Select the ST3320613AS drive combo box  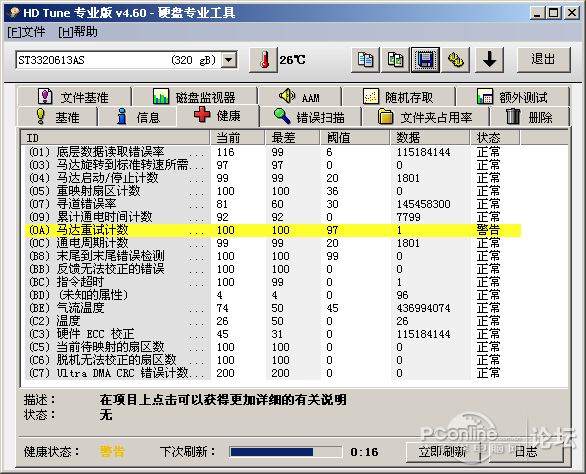tap(126, 60)
